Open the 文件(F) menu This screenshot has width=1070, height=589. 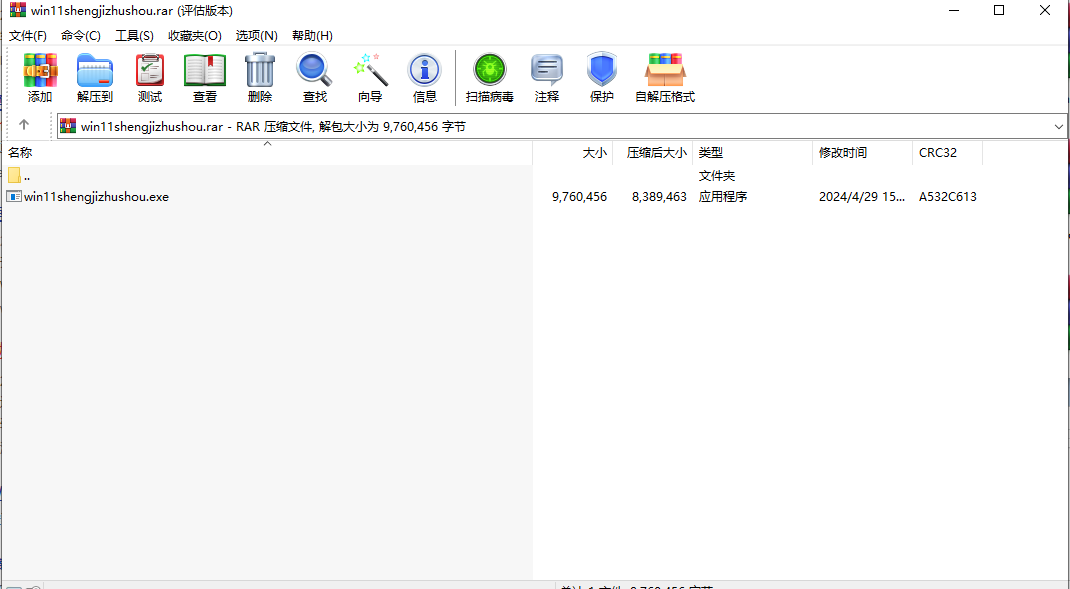point(28,35)
